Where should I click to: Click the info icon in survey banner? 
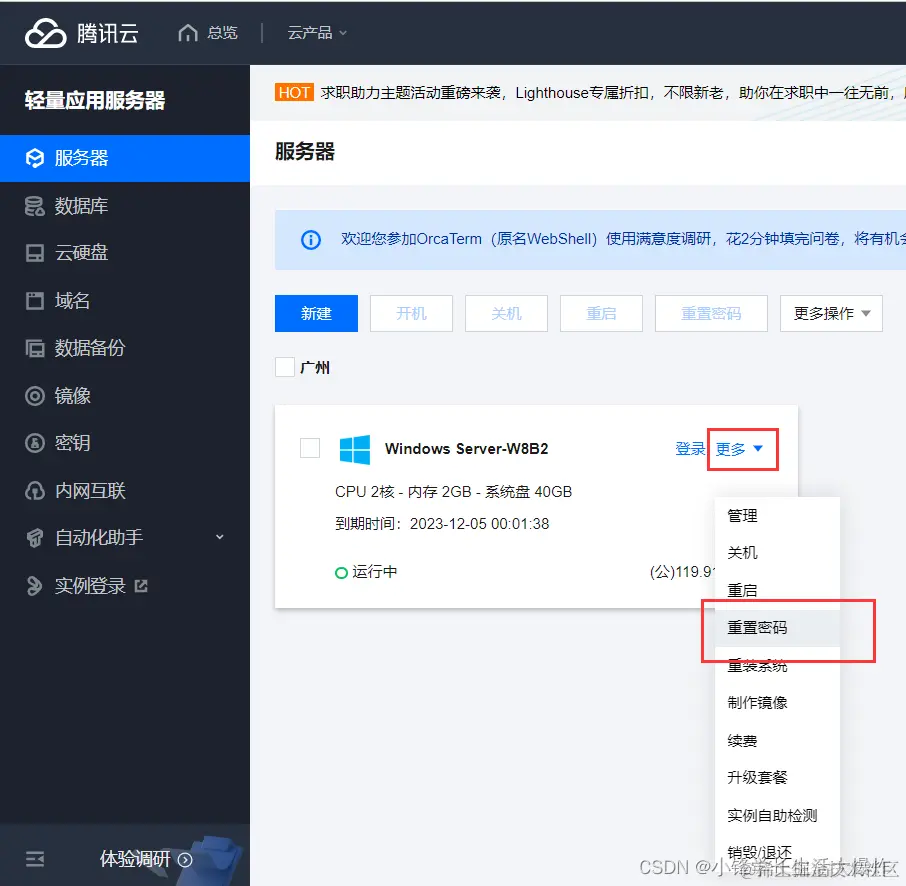[311, 239]
